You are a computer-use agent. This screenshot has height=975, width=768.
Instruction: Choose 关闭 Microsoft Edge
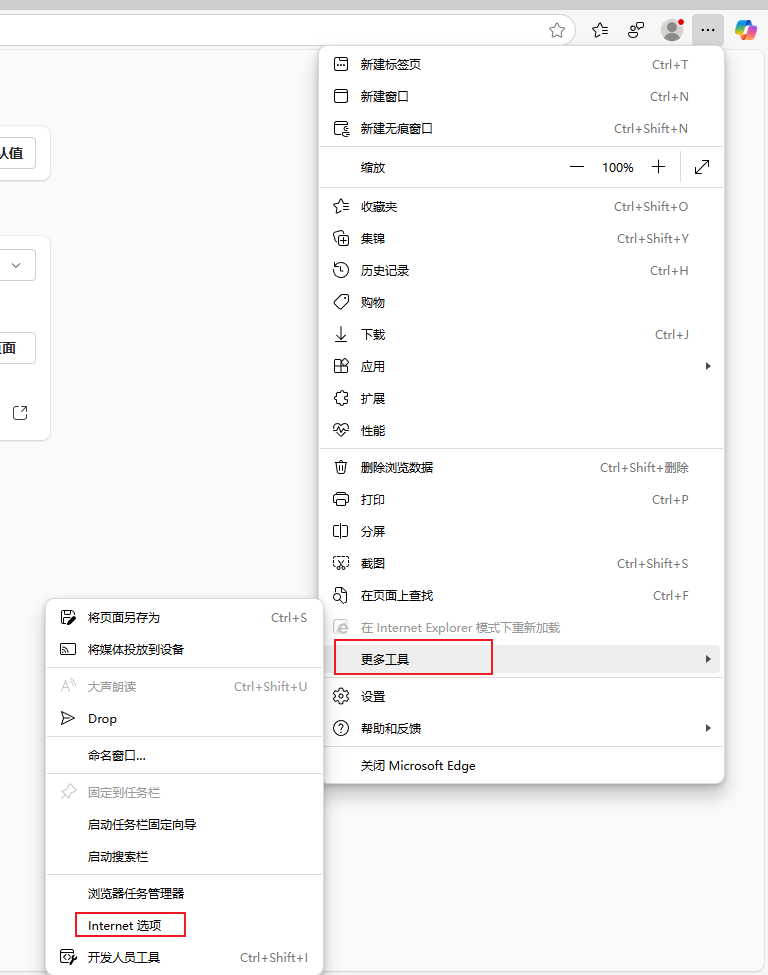521,765
